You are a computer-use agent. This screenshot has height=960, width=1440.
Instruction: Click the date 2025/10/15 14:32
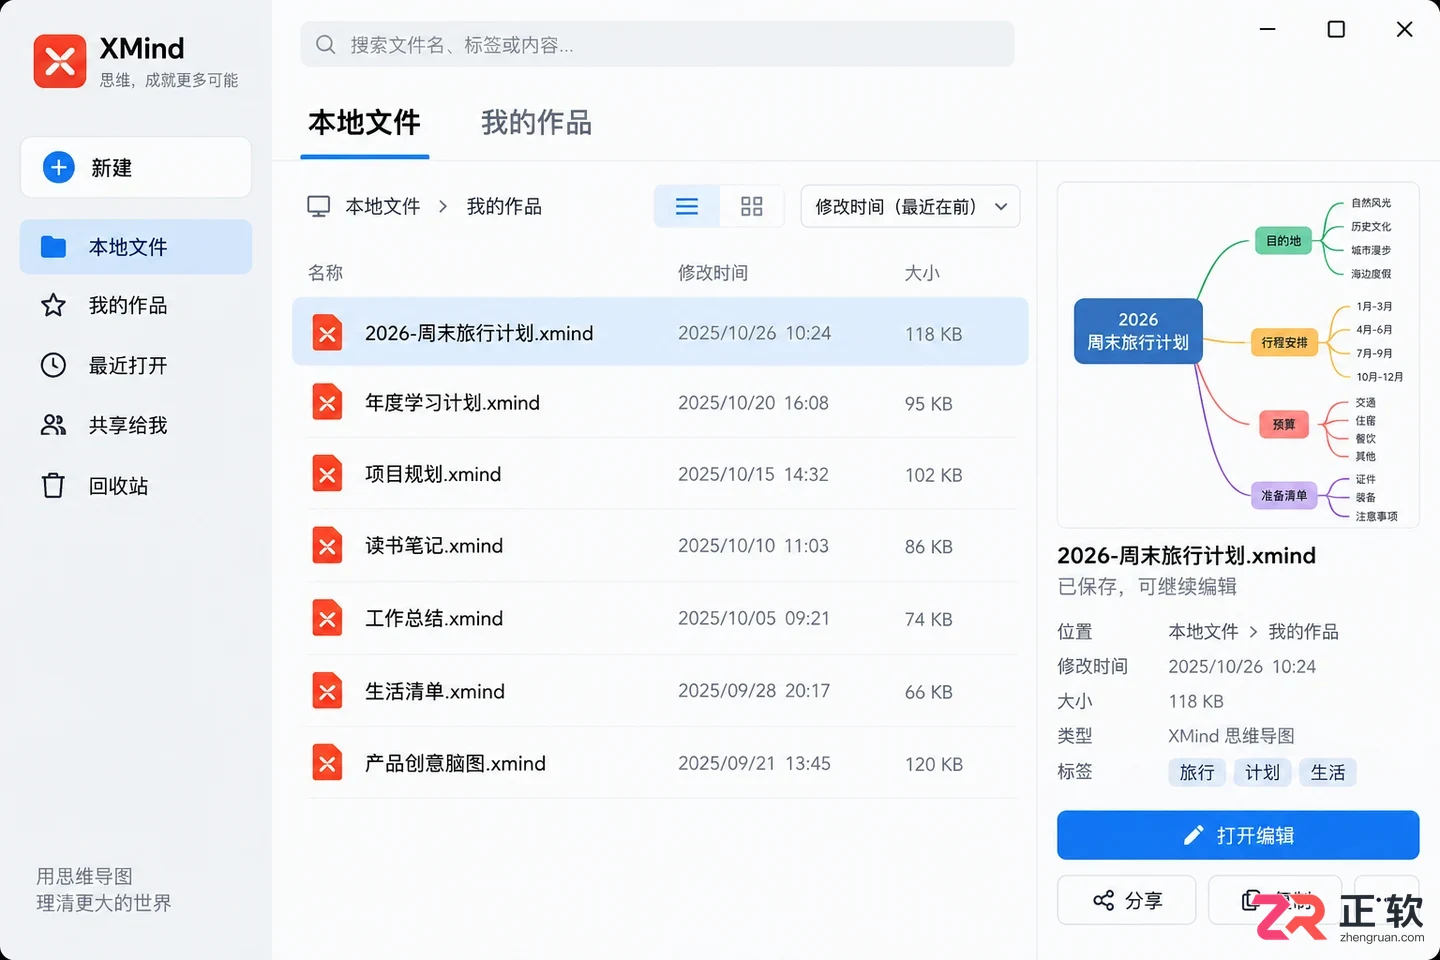coord(753,473)
